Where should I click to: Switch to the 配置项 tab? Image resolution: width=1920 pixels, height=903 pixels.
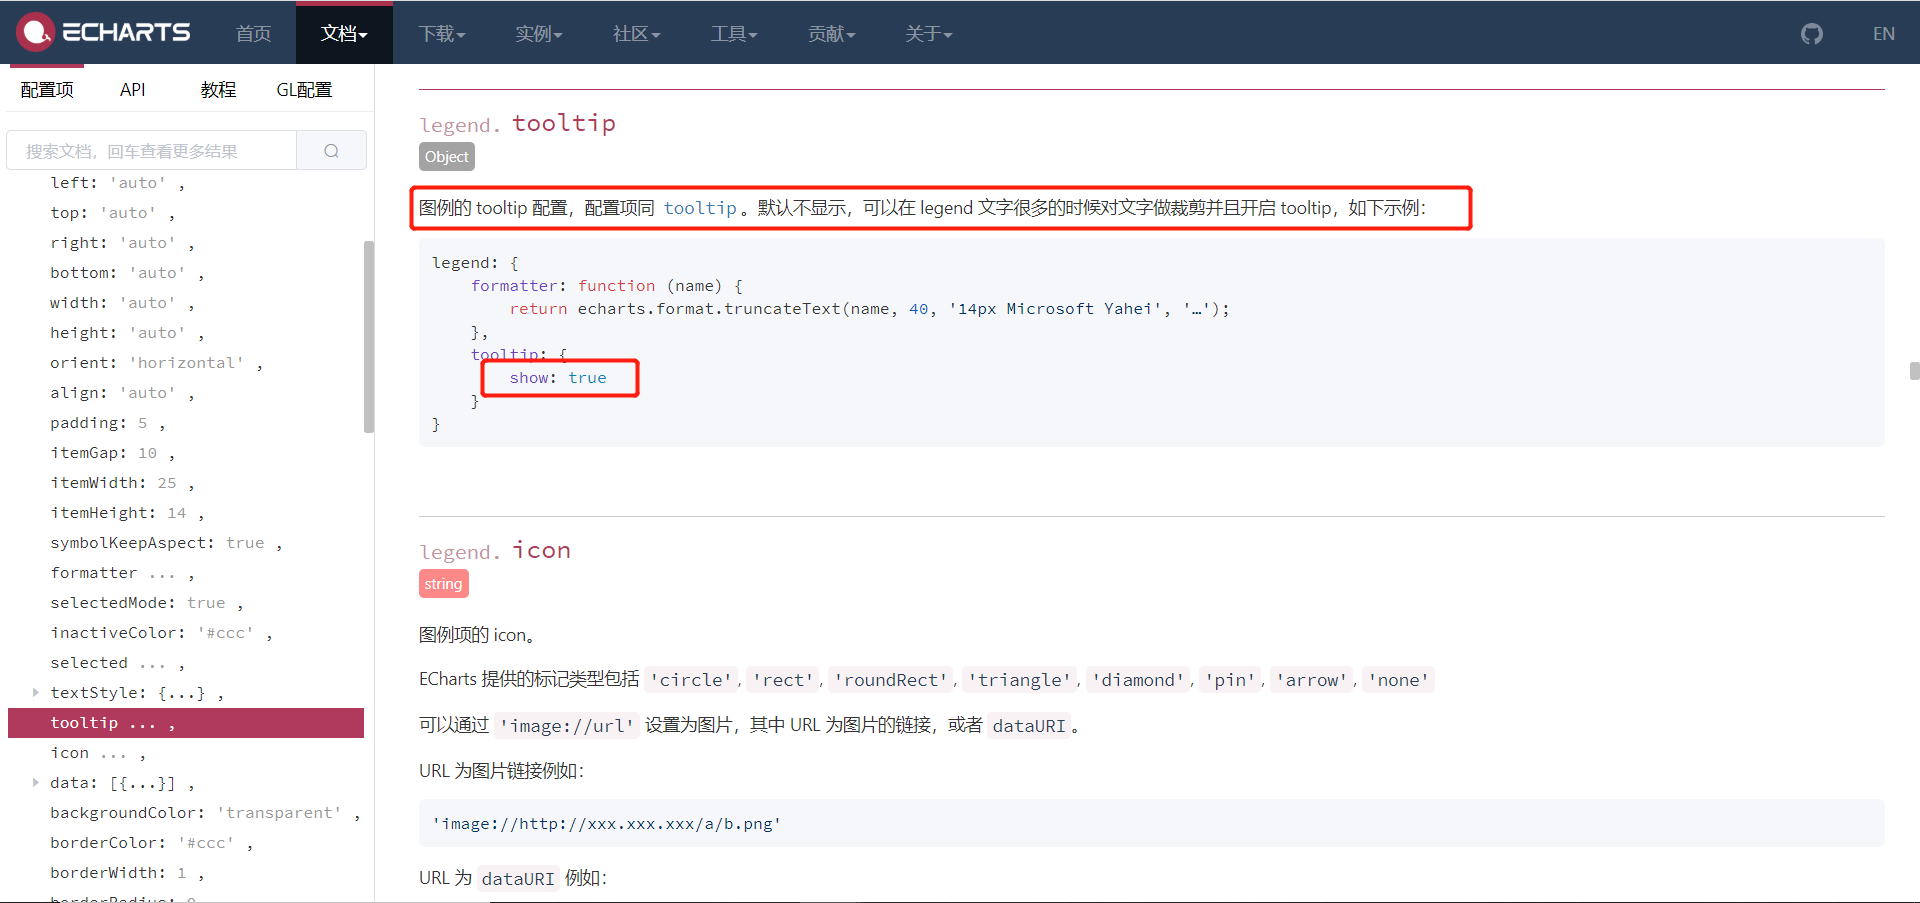click(47, 90)
